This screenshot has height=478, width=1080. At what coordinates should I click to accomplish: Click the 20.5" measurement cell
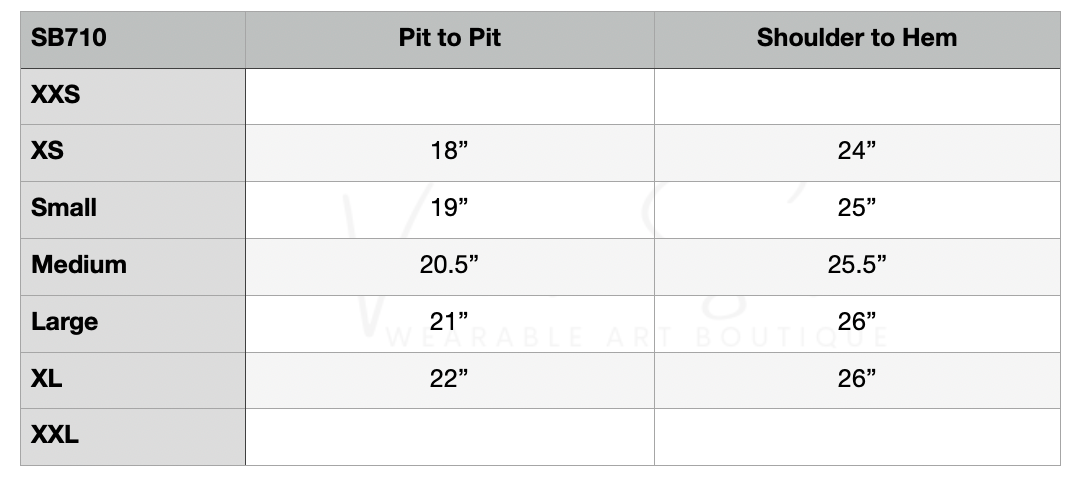pos(450,266)
